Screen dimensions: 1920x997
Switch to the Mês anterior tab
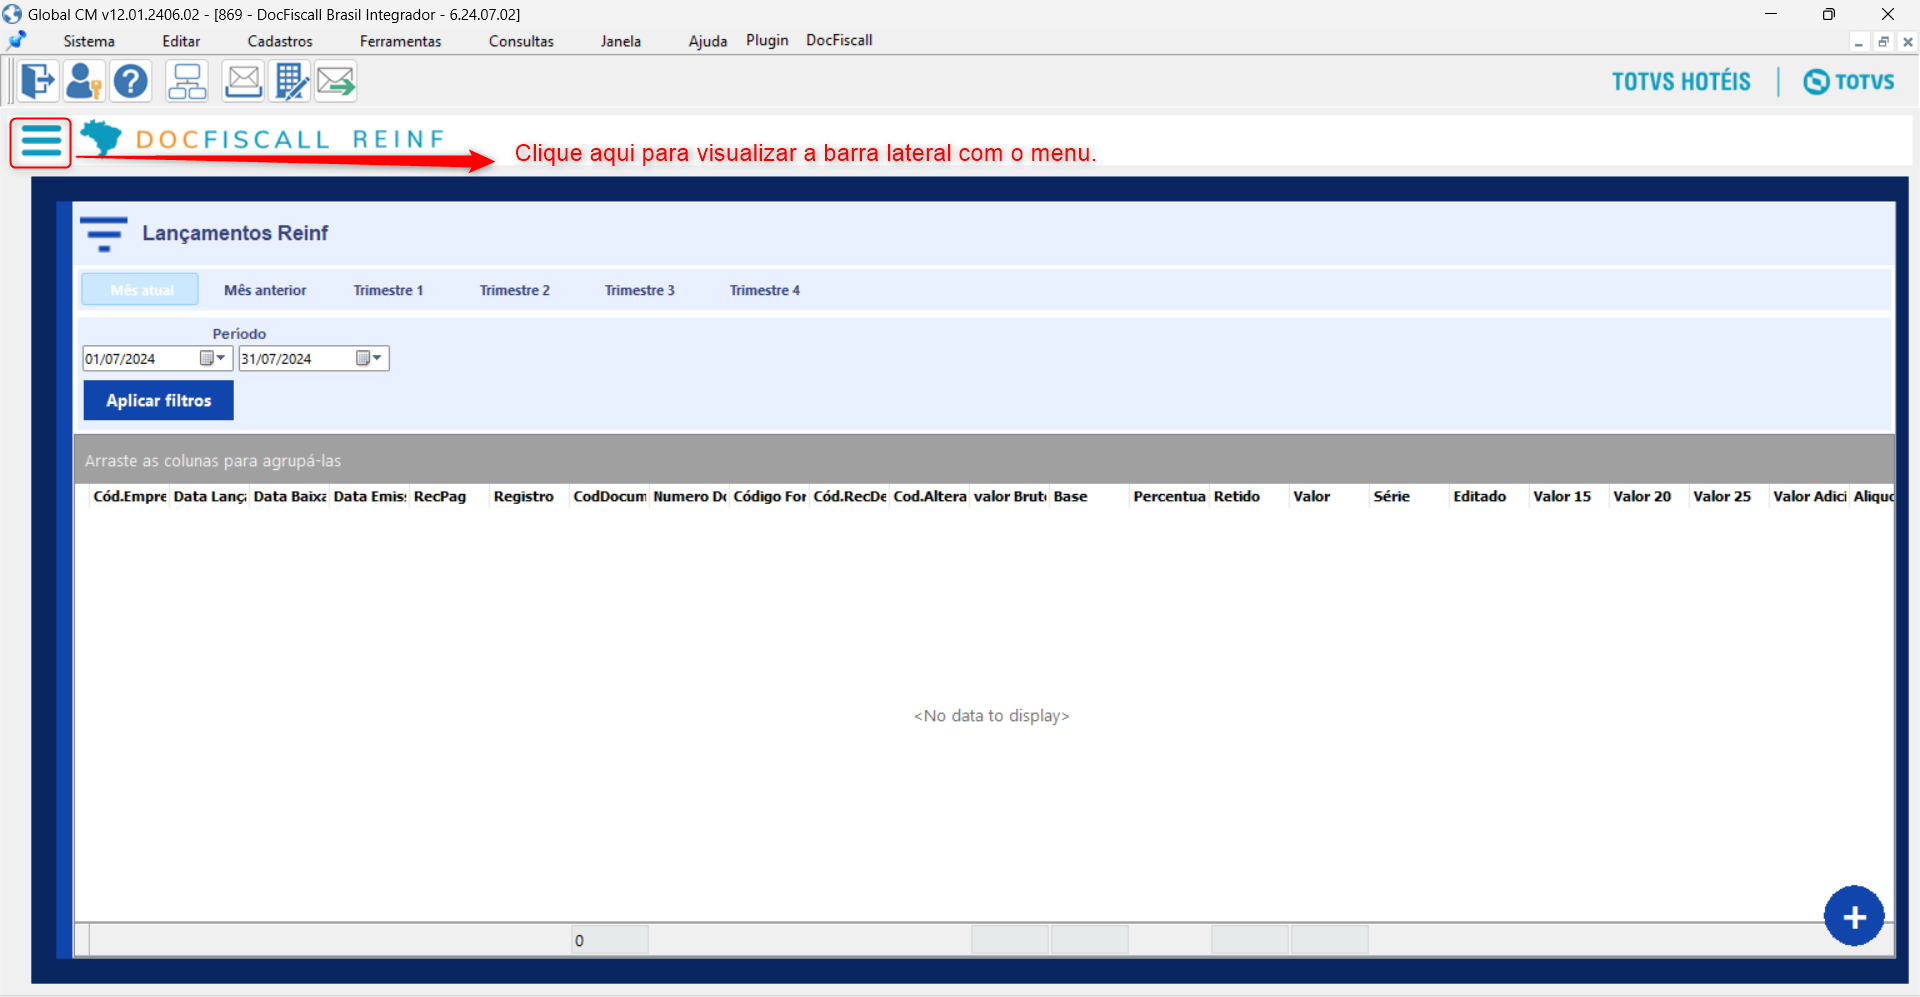[265, 290]
